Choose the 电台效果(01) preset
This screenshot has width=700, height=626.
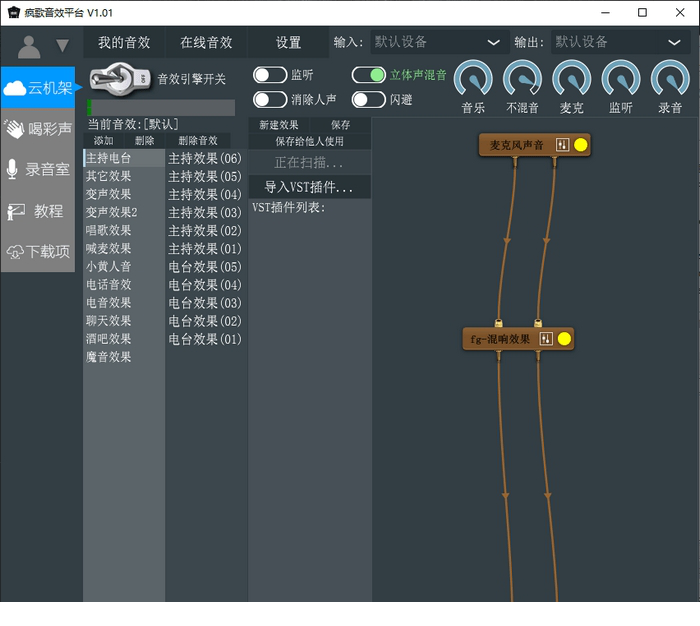(206, 339)
